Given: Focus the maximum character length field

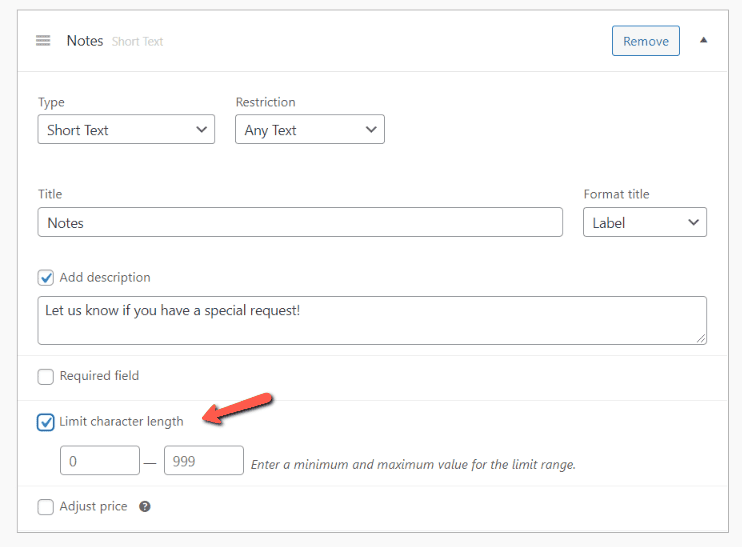Looking at the screenshot, I should (x=204, y=461).
